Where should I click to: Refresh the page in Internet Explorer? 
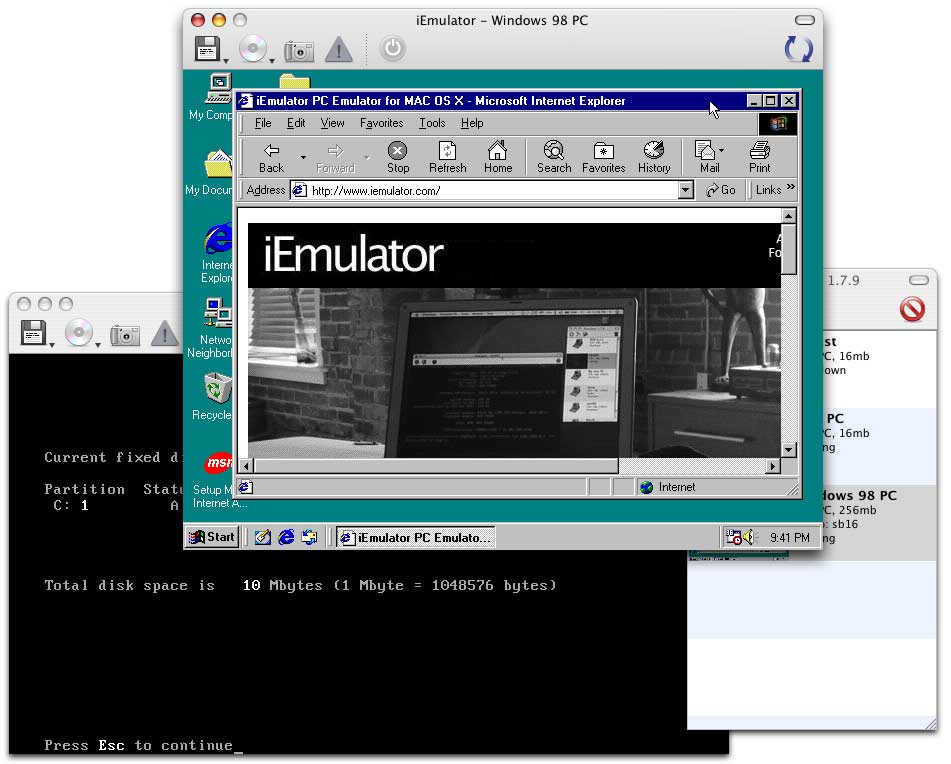click(x=448, y=157)
